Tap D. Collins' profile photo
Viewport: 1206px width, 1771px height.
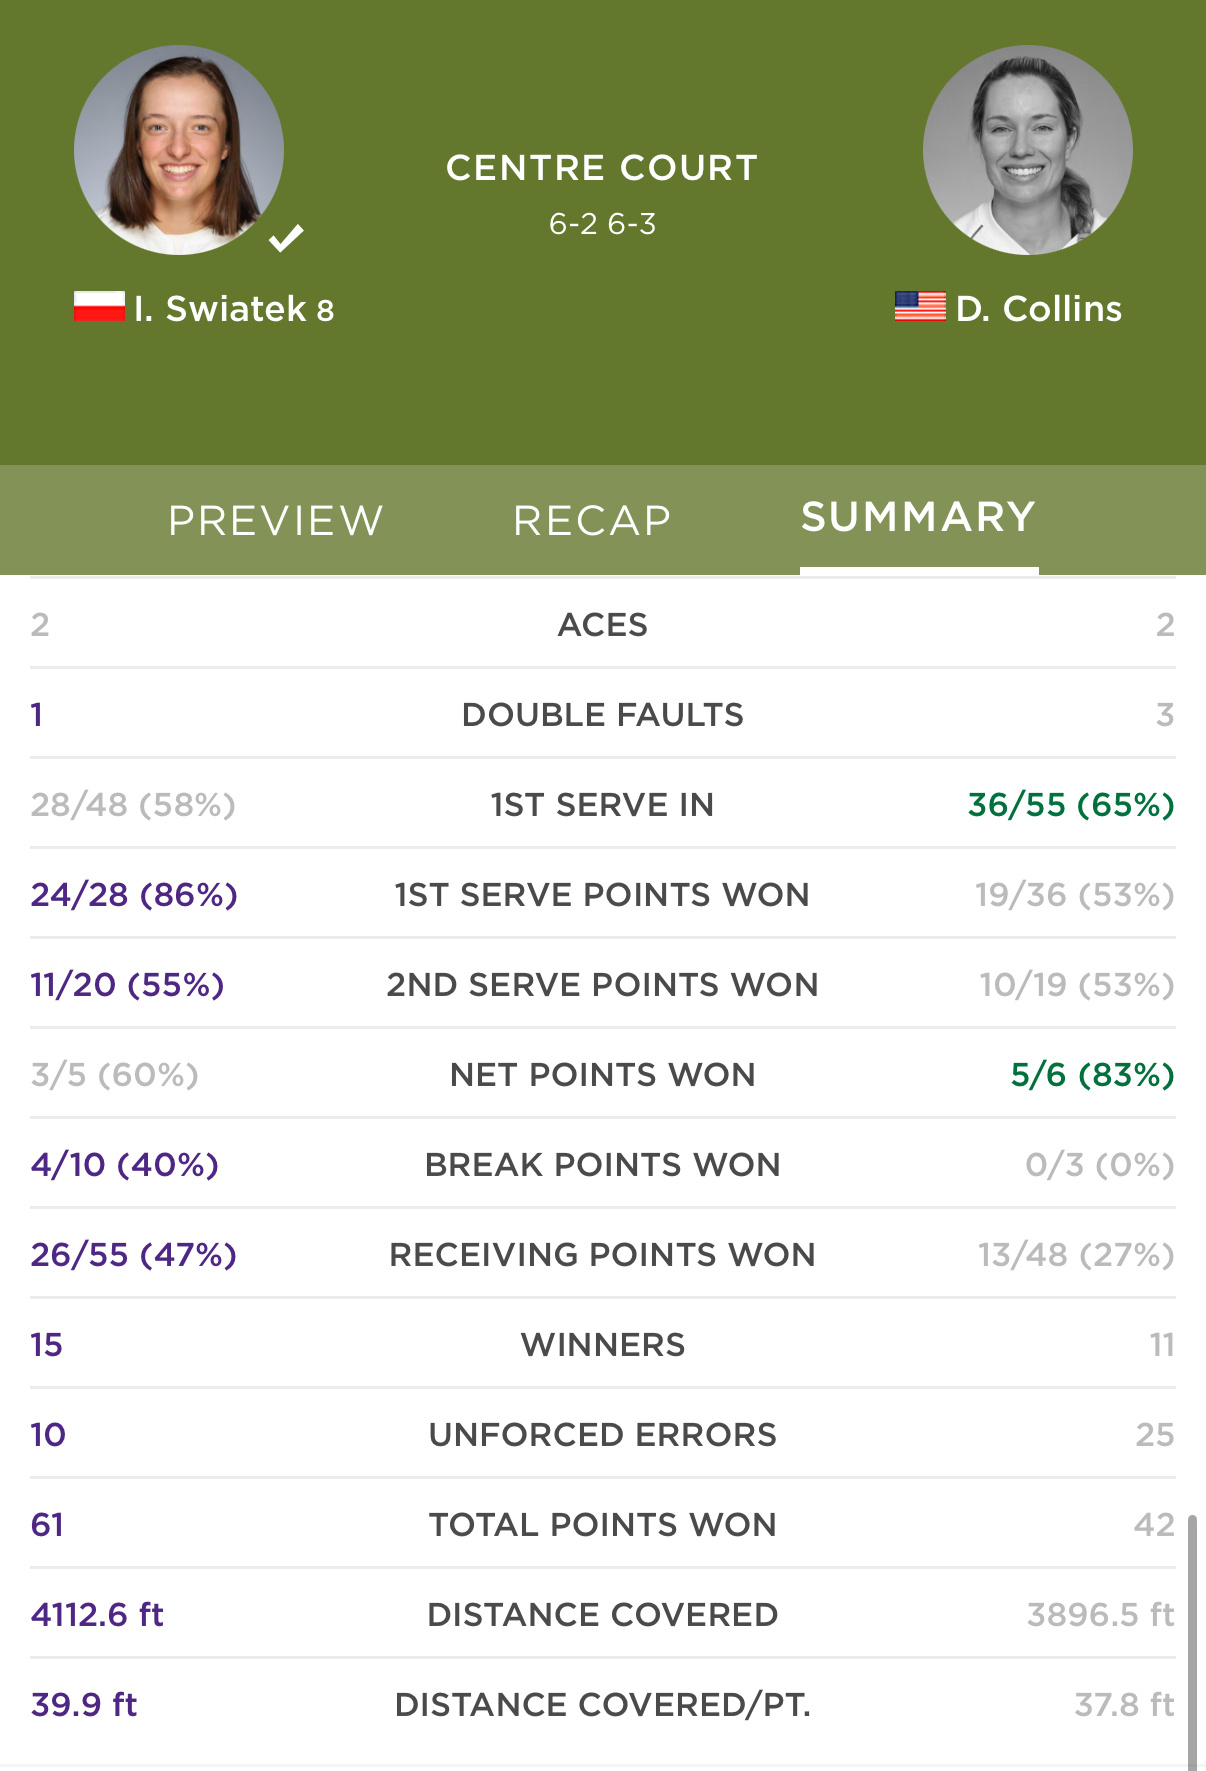point(1028,150)
